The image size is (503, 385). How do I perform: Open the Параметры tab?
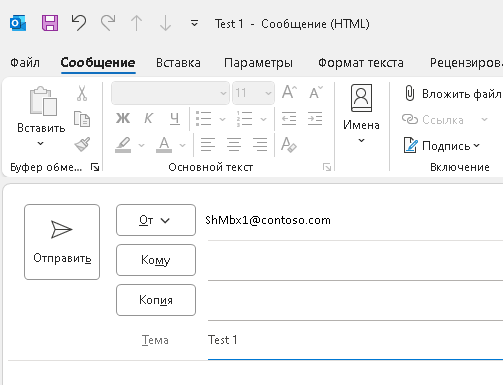pos(258,63)
